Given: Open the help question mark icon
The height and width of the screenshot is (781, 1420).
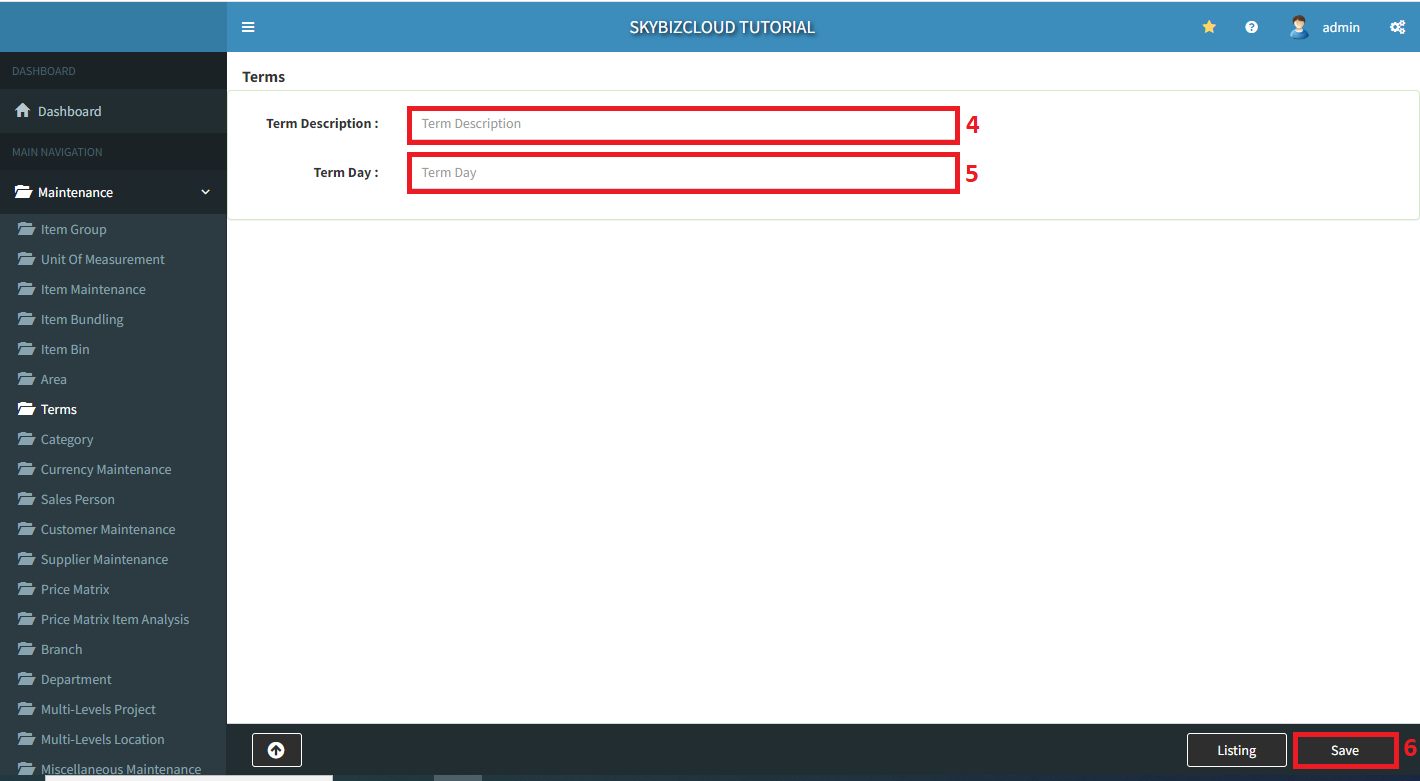Looking at the screenshot, I should pyautogui.click(x=1251, y=27).
